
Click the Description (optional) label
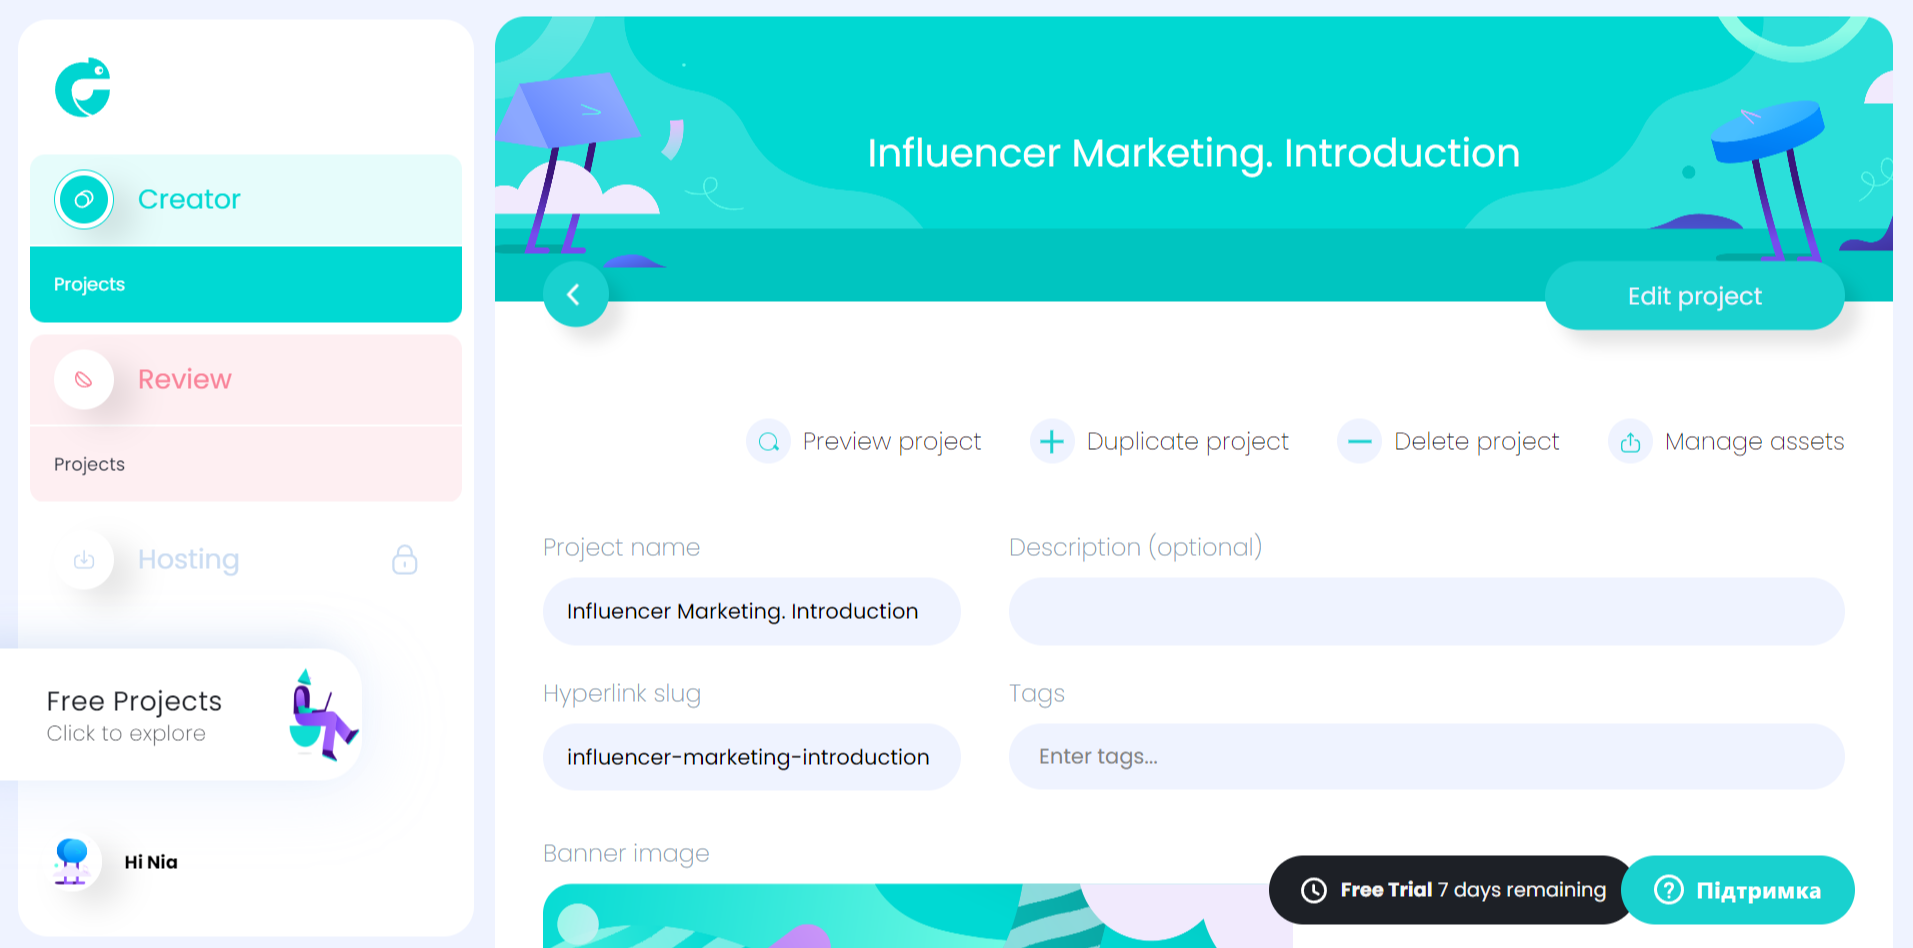pyautogui.click(x=1136, y=547)
